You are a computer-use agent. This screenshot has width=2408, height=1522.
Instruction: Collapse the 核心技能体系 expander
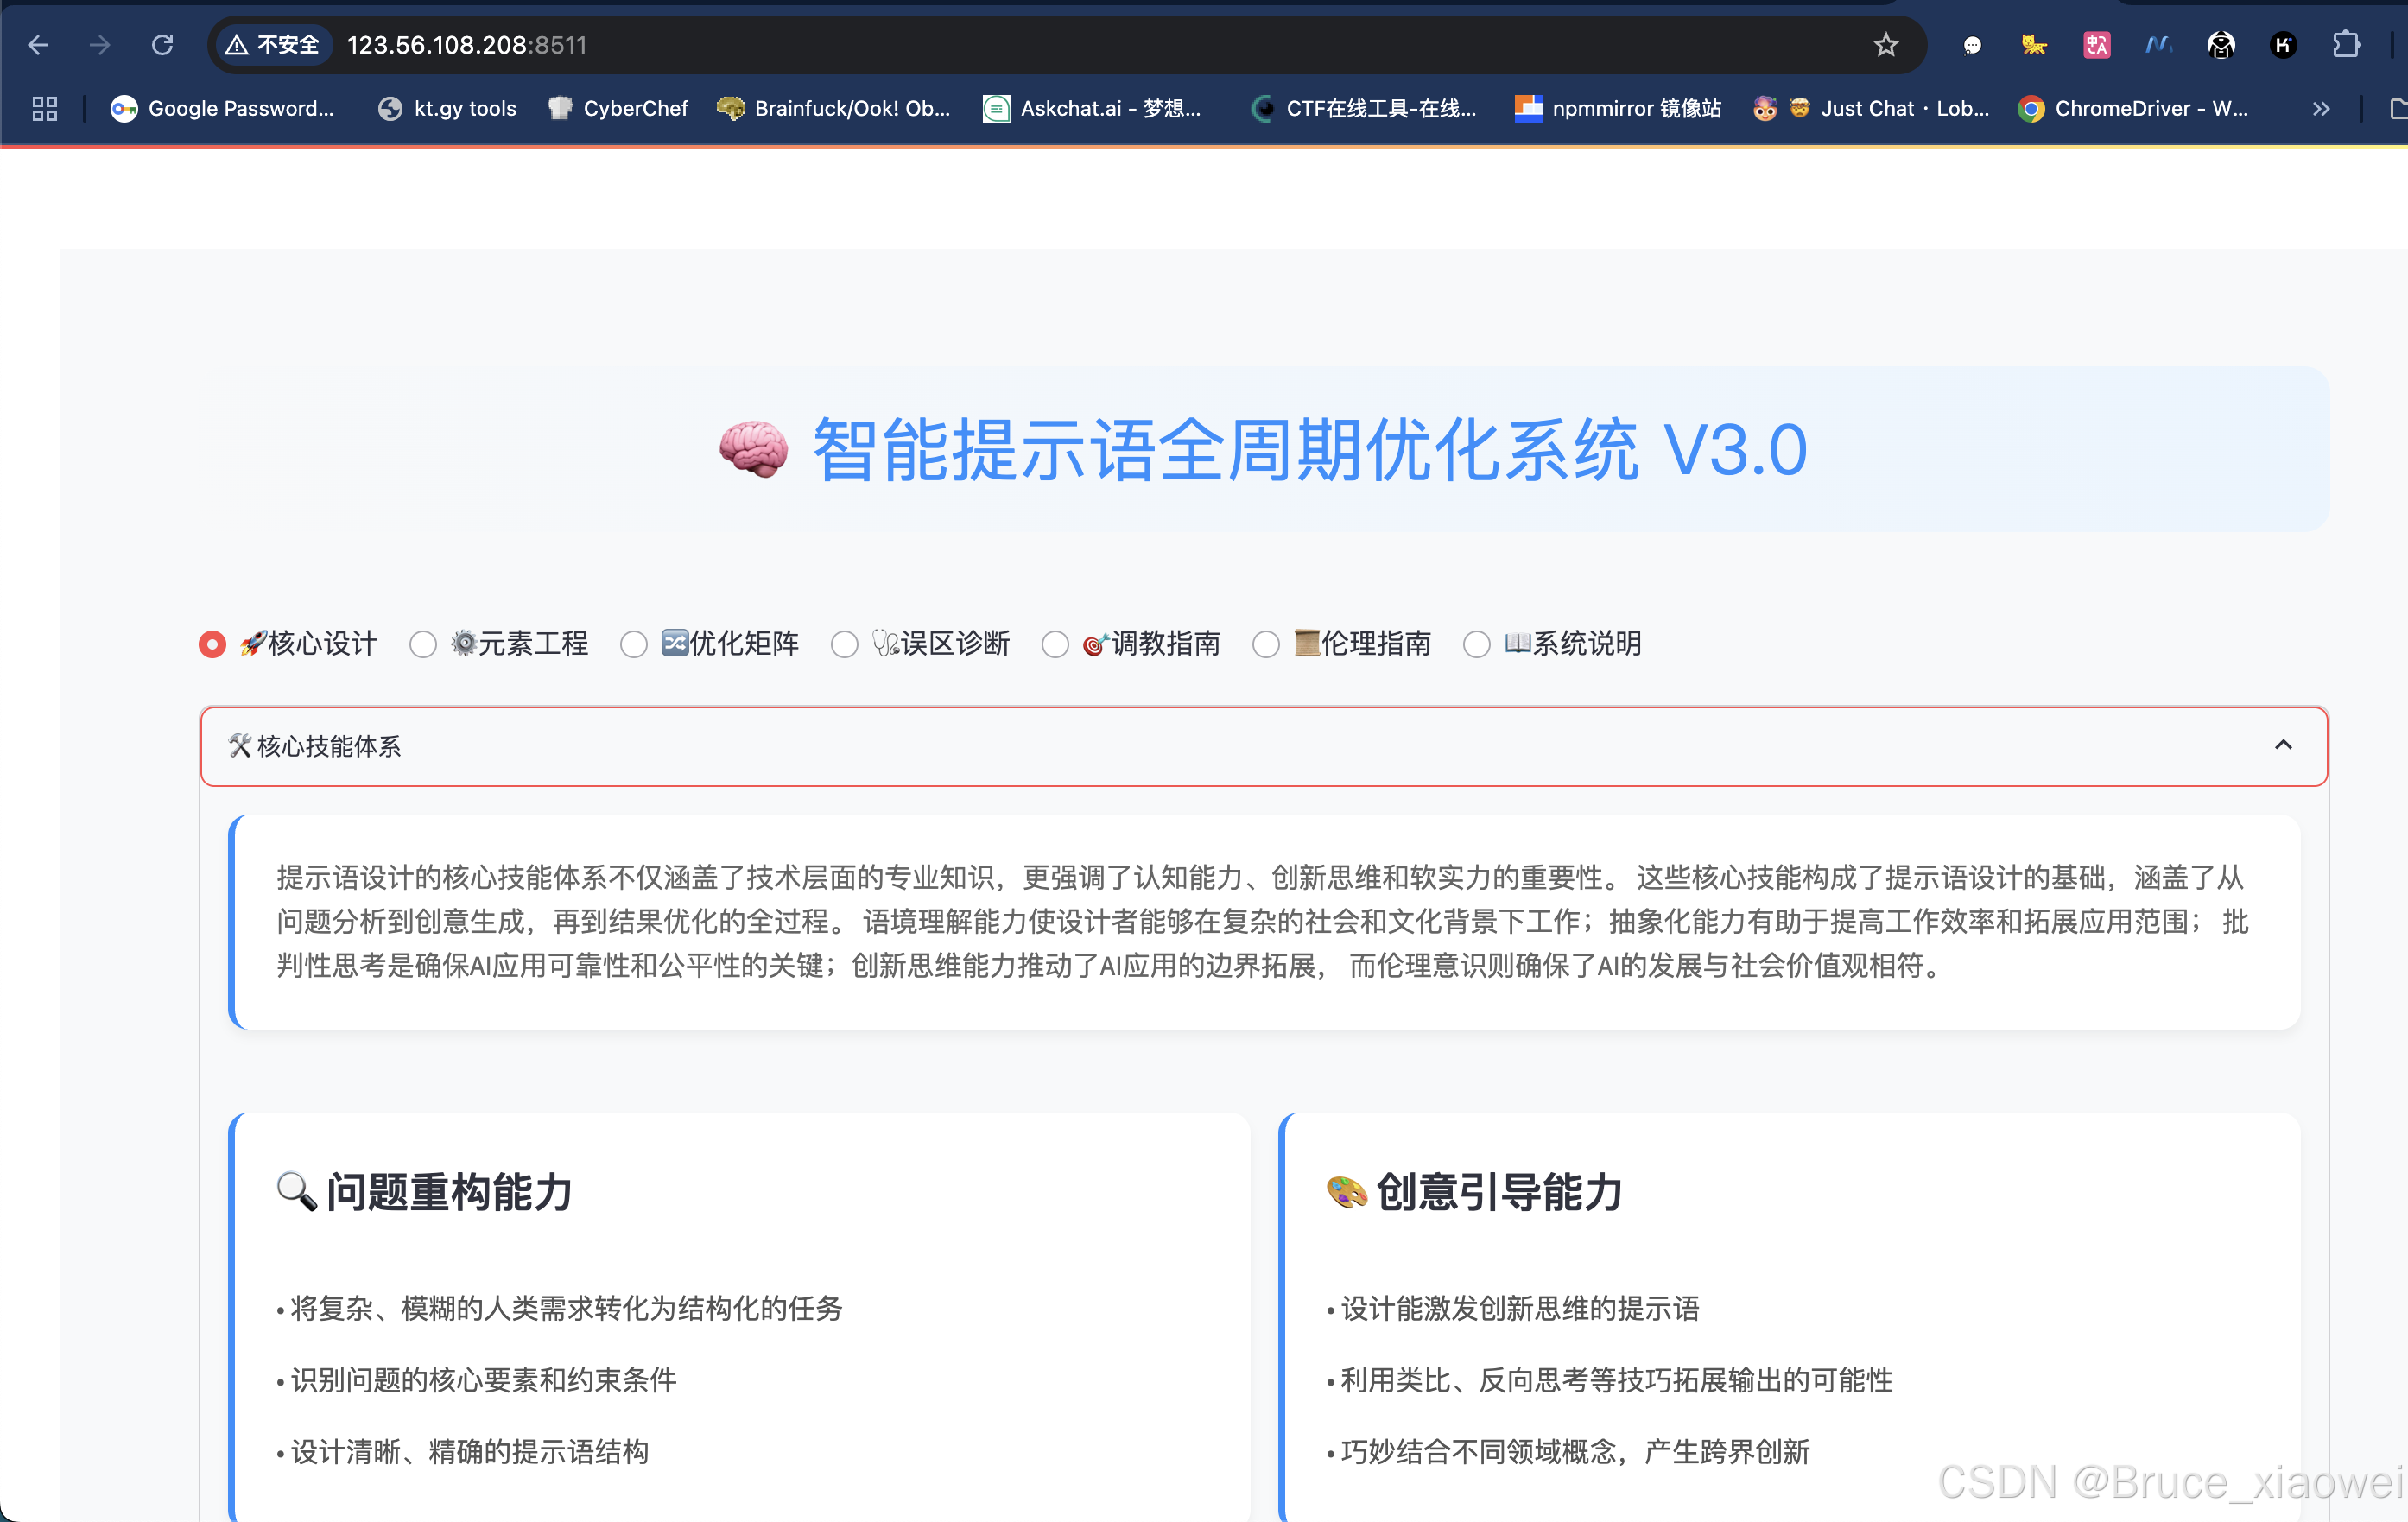[2283, 745]
